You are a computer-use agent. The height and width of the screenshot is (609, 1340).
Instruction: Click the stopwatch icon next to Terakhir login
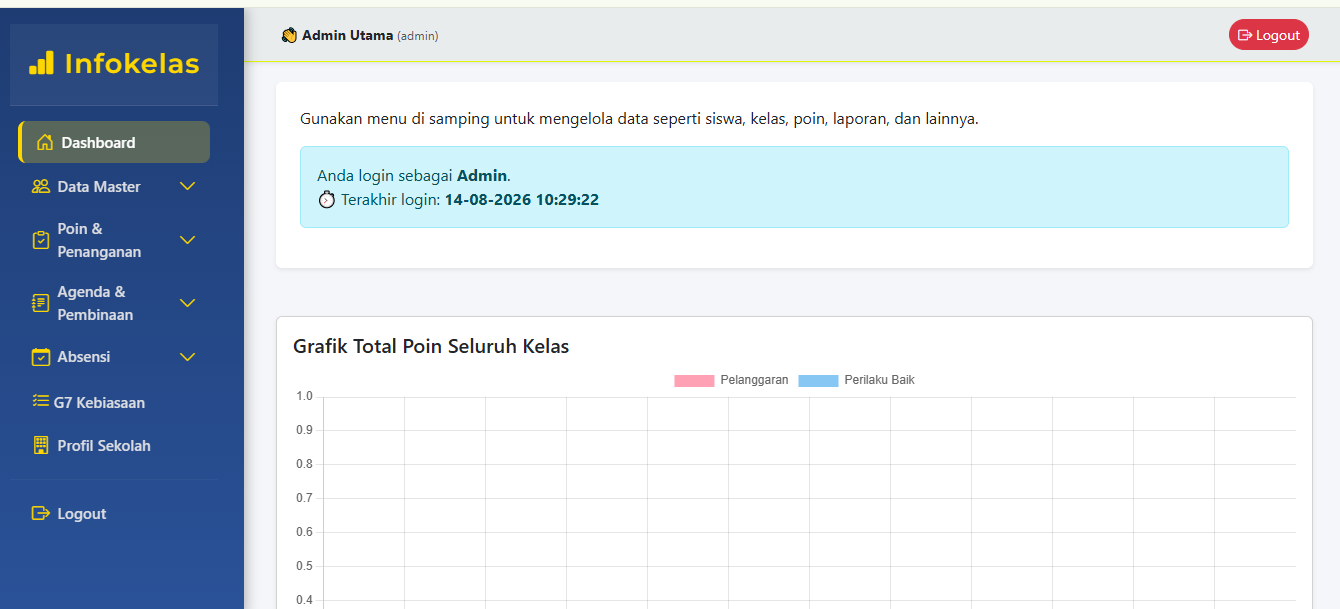pyautogui.click(x=327, y=199)
